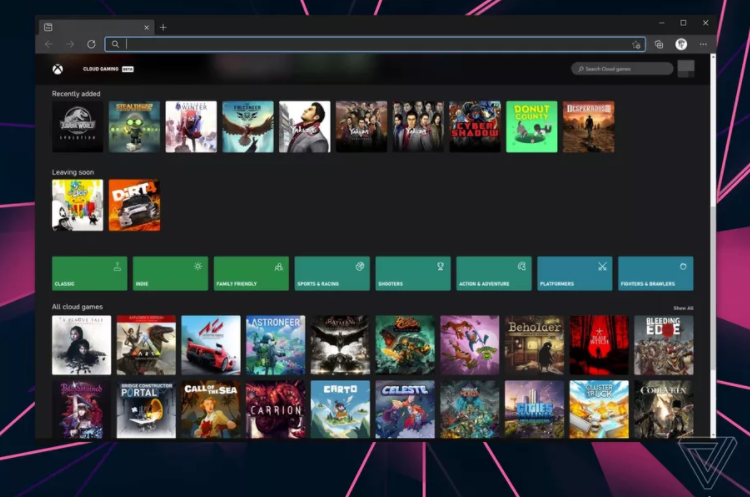This screenshot has width=750, height=497.
Task: Open the Blair Witch game tile
Action: tap(599, 345)
